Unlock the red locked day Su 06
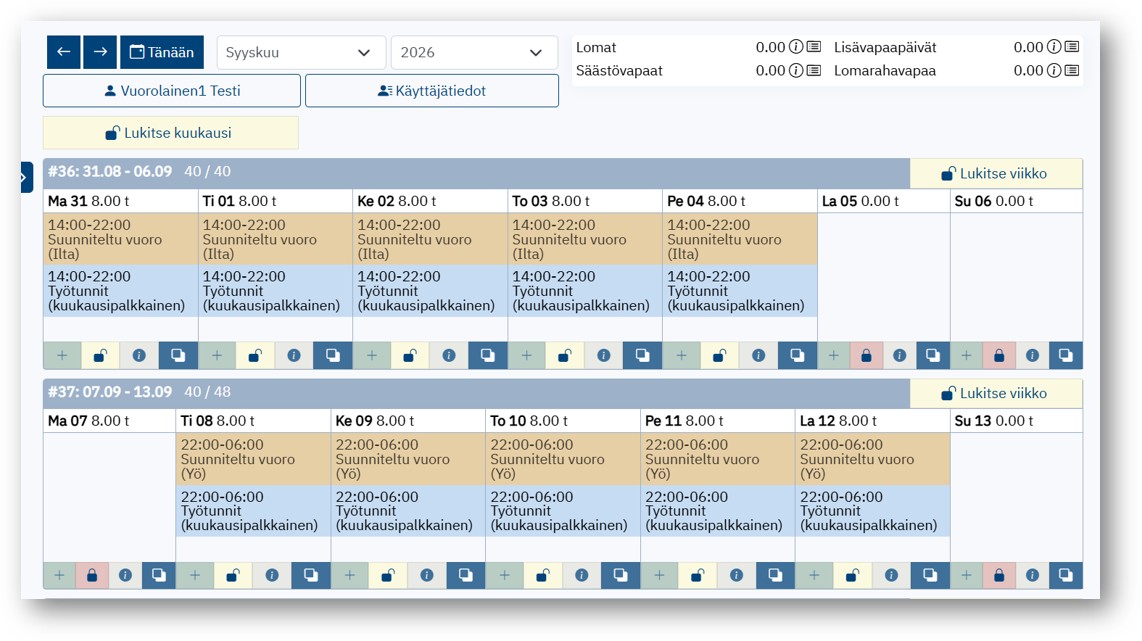Viewport: 1142px width, 641px height. click(999, 355)
